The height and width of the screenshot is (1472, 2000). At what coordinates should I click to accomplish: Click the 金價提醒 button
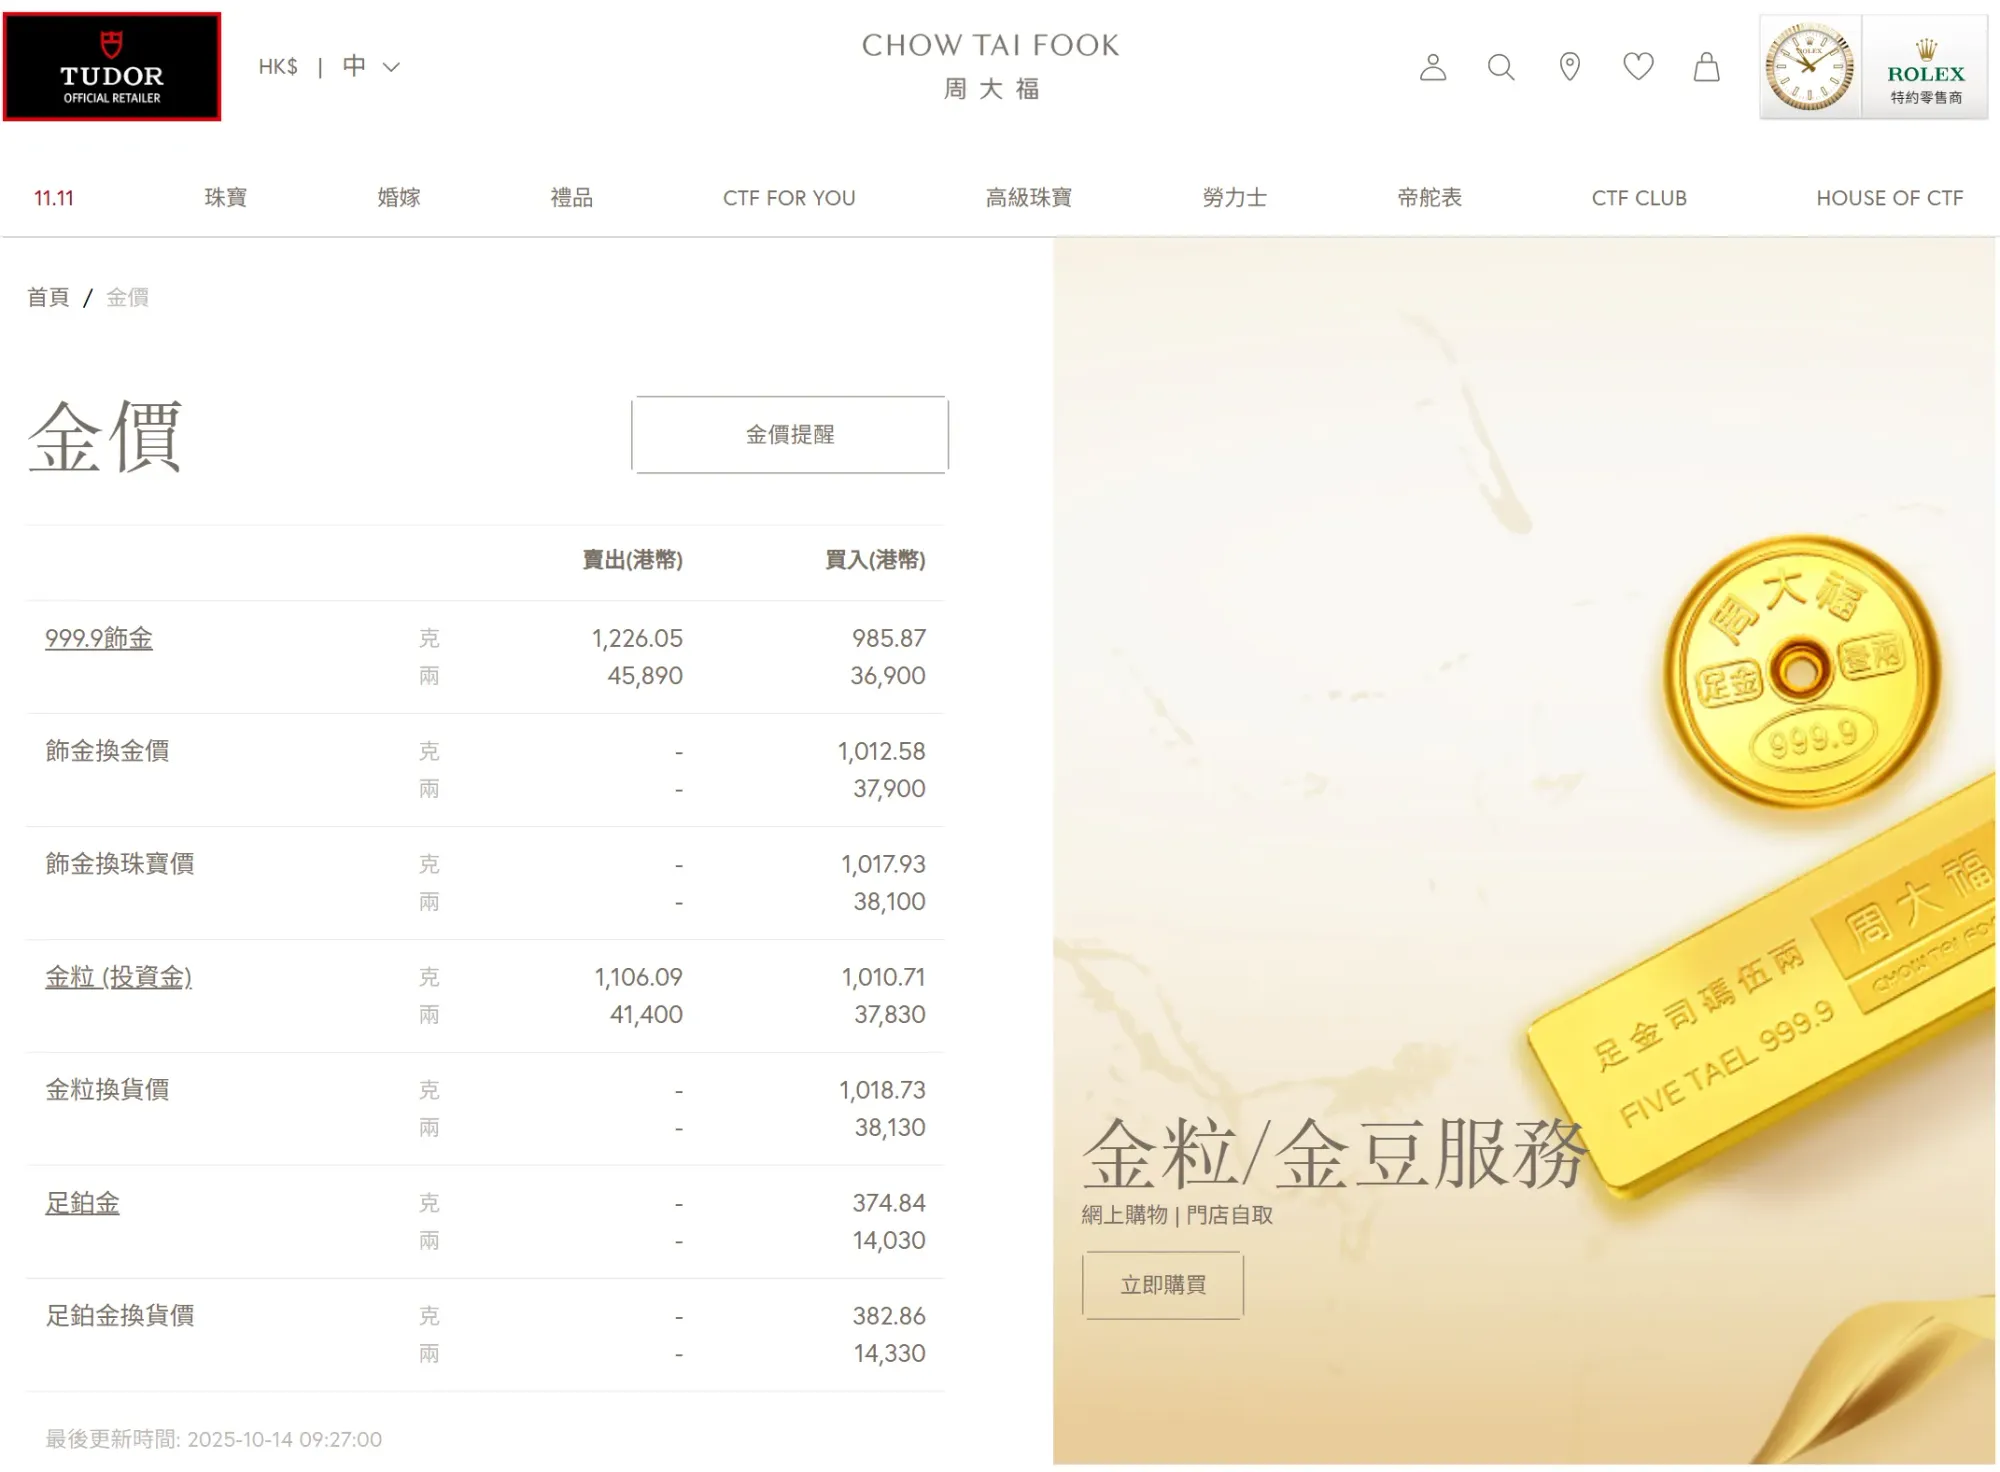[789, 434]
